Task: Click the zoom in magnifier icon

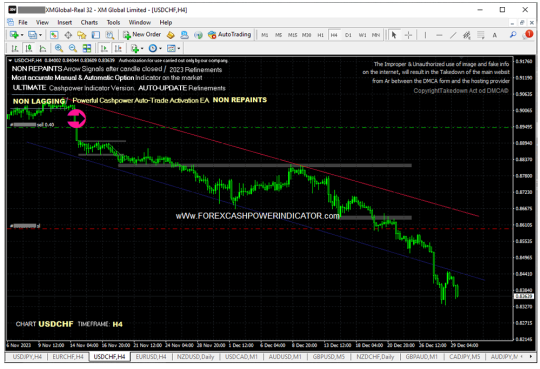Action: pos(59,48)
